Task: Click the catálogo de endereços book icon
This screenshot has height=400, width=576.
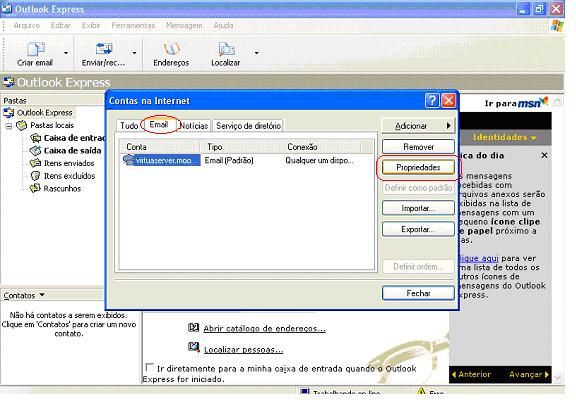Action: click(x=194, y=327)
